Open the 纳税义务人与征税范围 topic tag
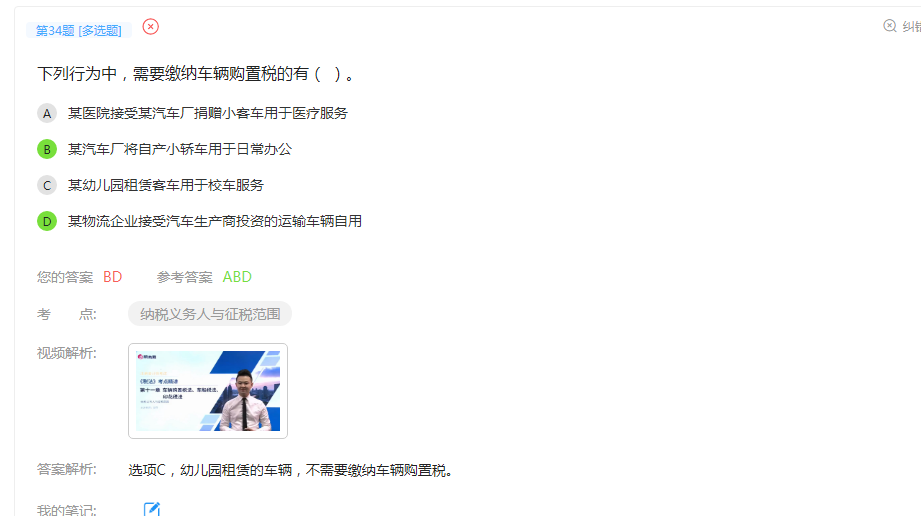 tap(210, 314)
